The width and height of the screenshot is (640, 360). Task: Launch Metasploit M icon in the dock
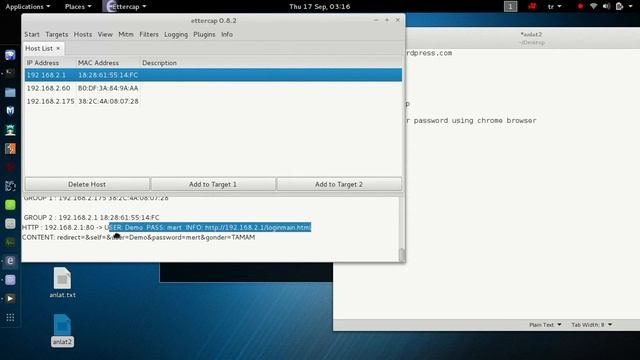point(10,111)
